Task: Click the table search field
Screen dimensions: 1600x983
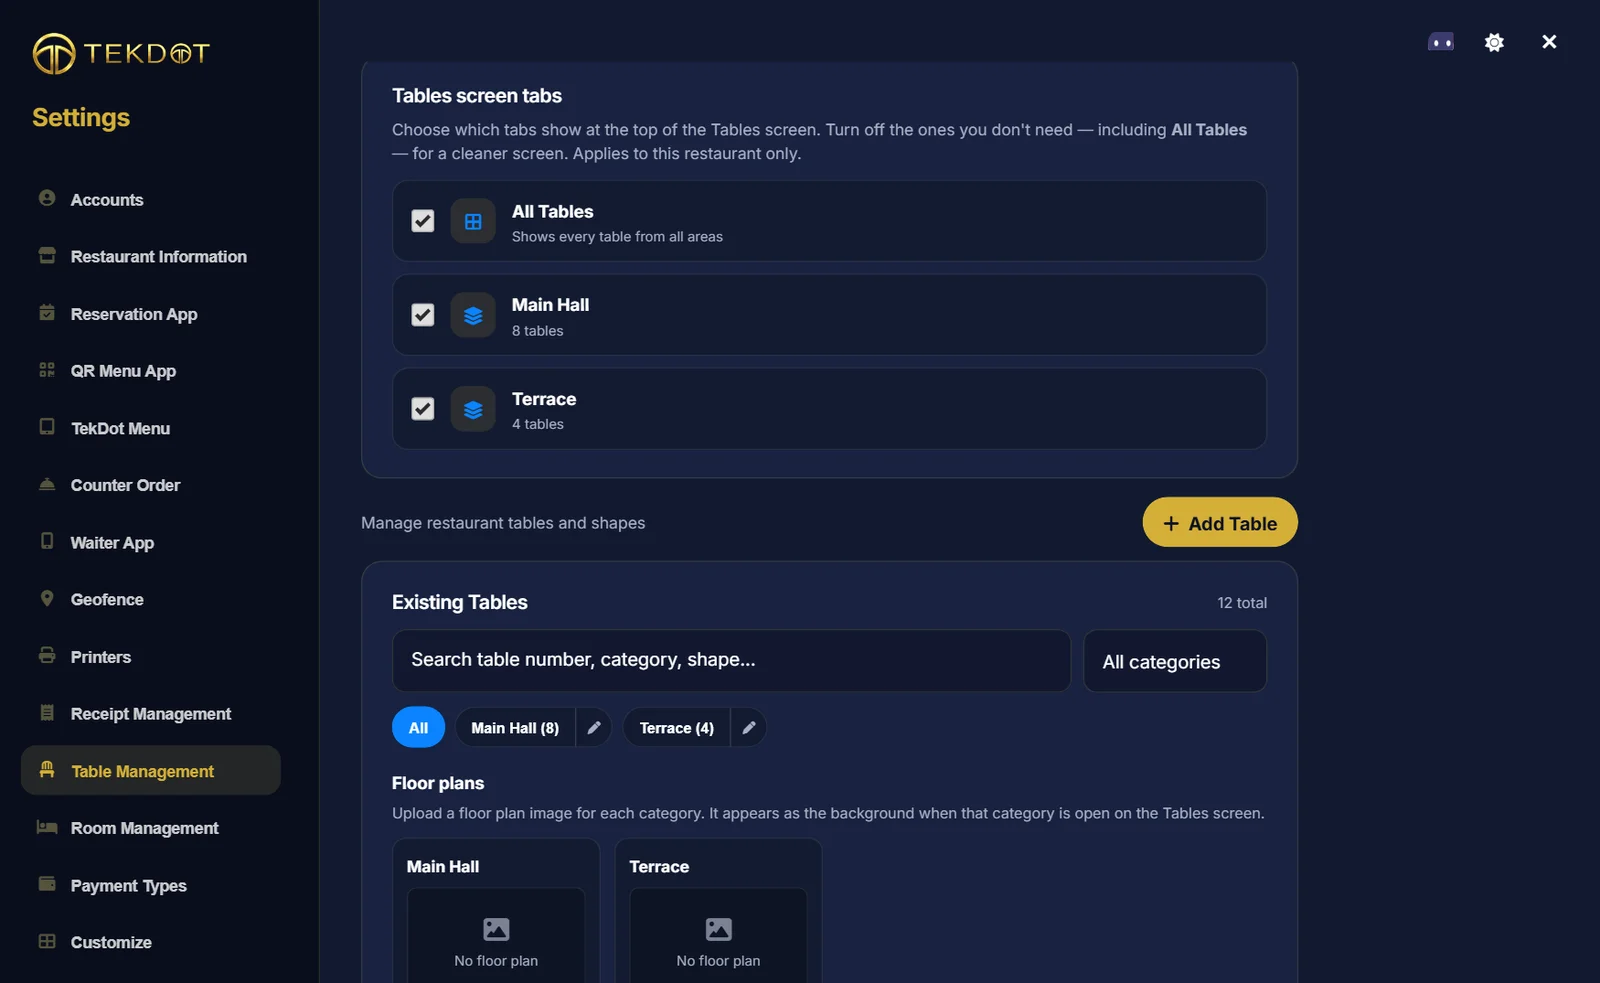Action: (x=731, y=660)
